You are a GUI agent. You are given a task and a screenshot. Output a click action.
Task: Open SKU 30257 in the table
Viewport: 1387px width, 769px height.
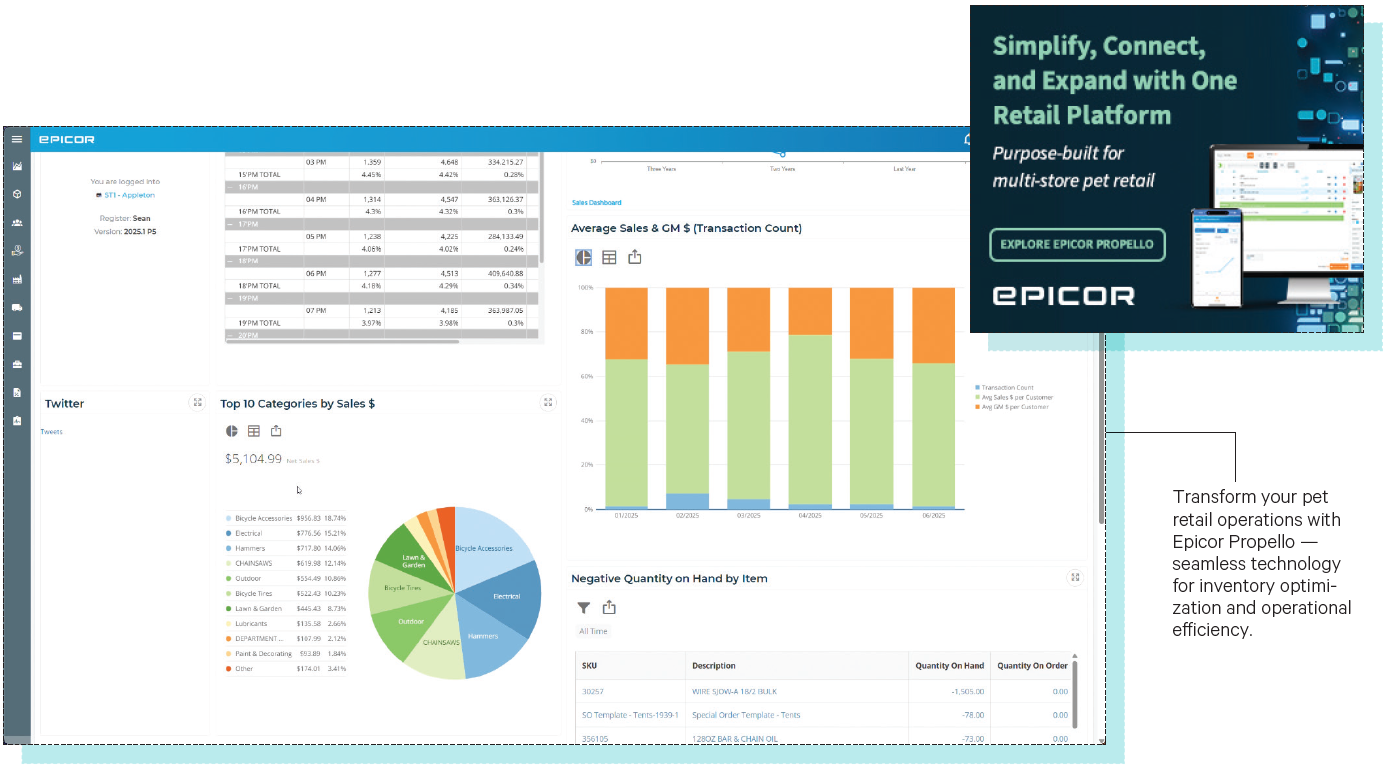point(590,691)
